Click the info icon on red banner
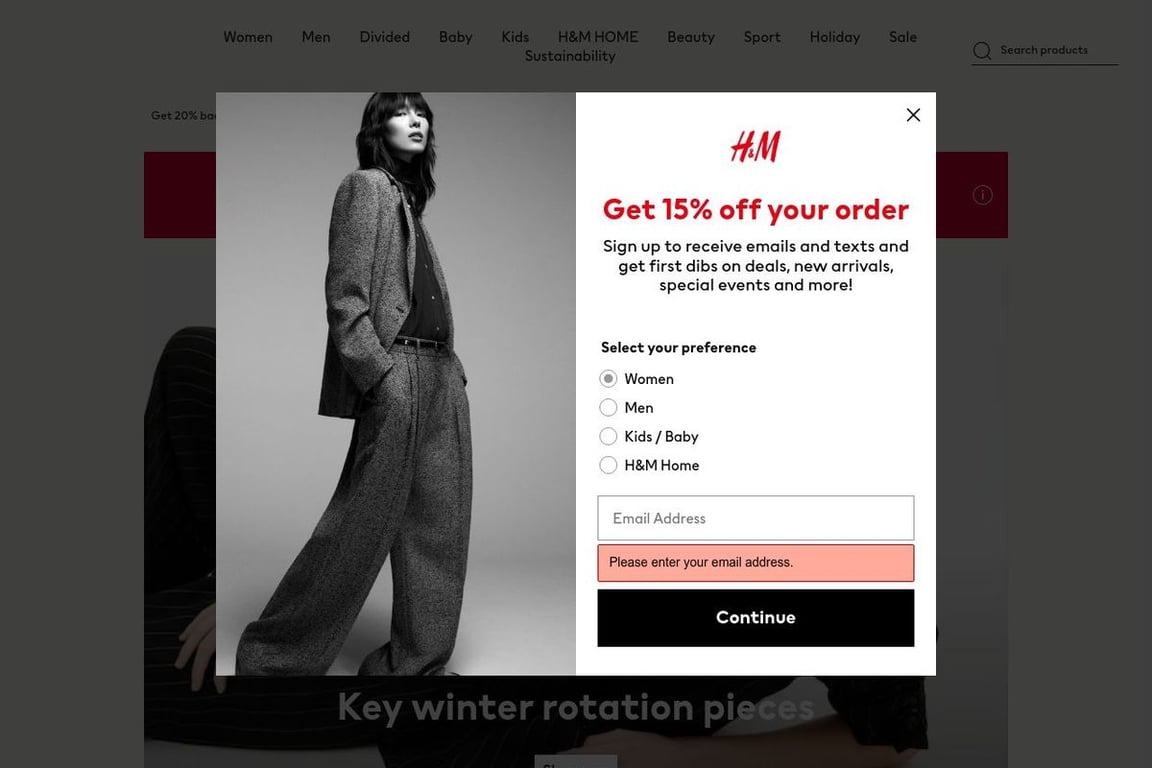Image resolution: width=1152 pixels, height=768 pixels. pos(982,195)
